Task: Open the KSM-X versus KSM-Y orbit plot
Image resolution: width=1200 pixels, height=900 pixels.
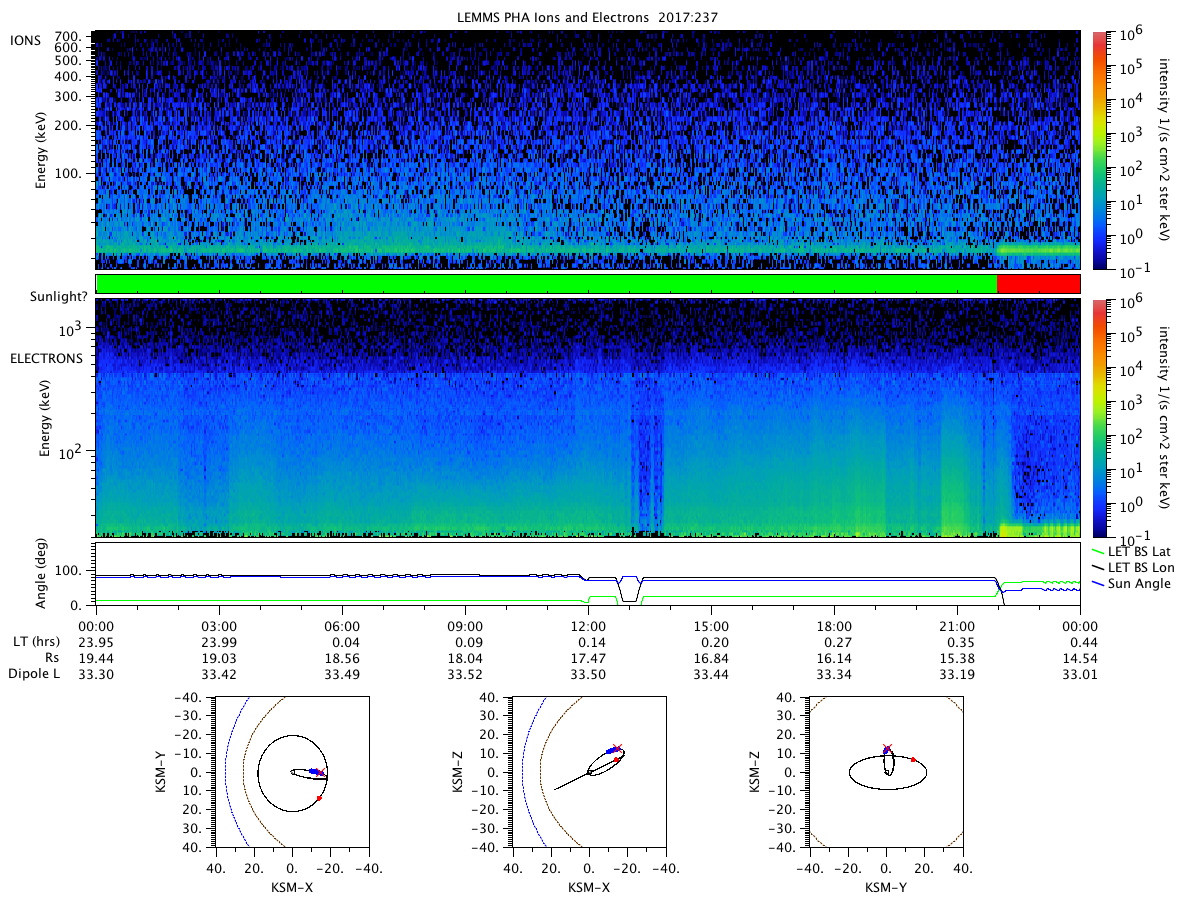Action: click(x=291, y=772)
